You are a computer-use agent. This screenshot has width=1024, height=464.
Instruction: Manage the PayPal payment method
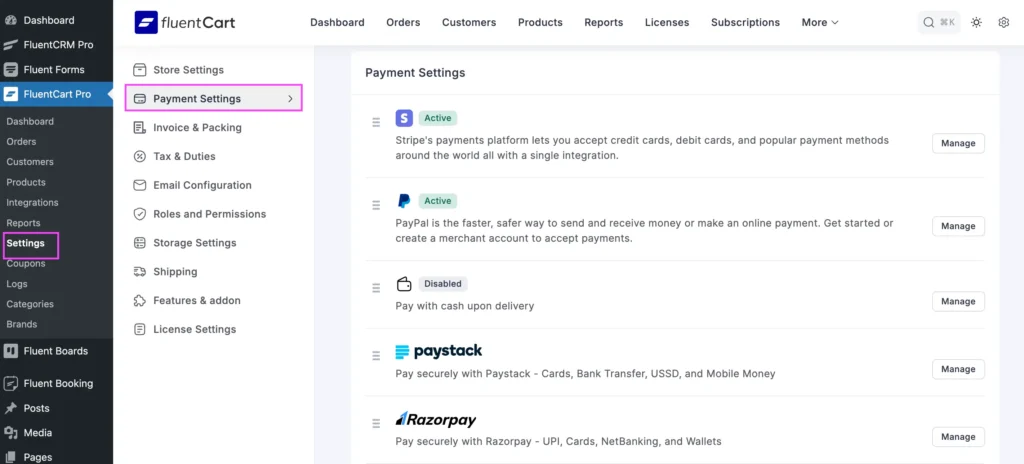958,226
